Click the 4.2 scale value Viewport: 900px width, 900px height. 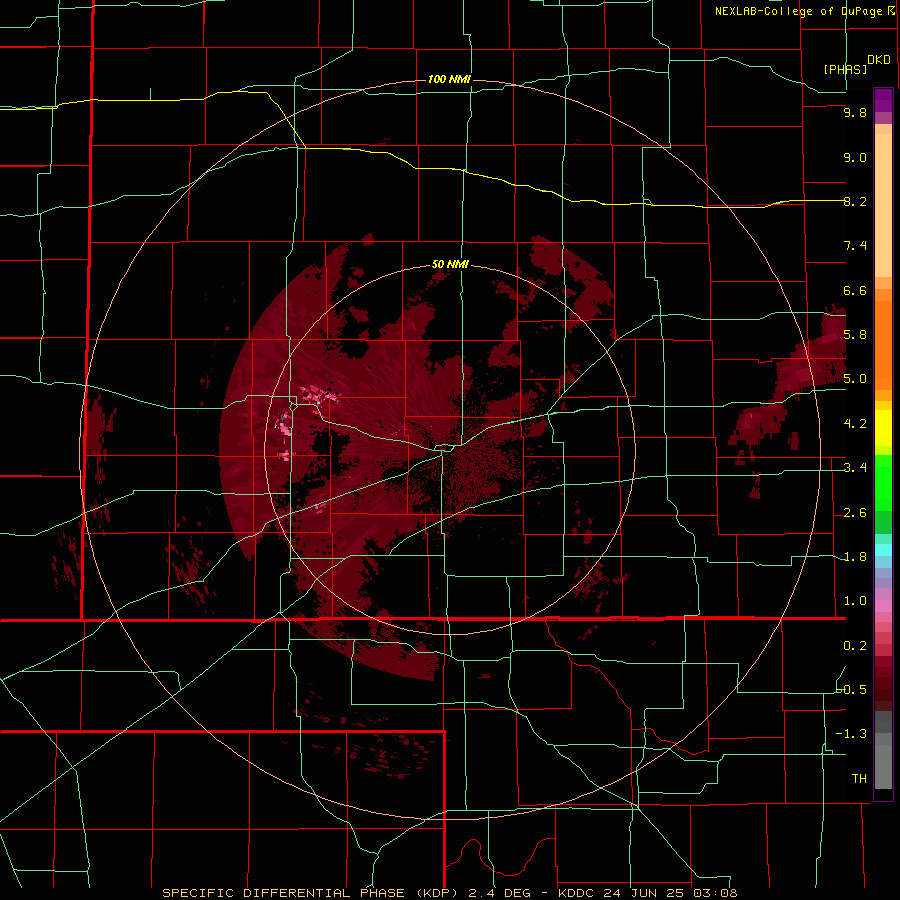[855, 424]
